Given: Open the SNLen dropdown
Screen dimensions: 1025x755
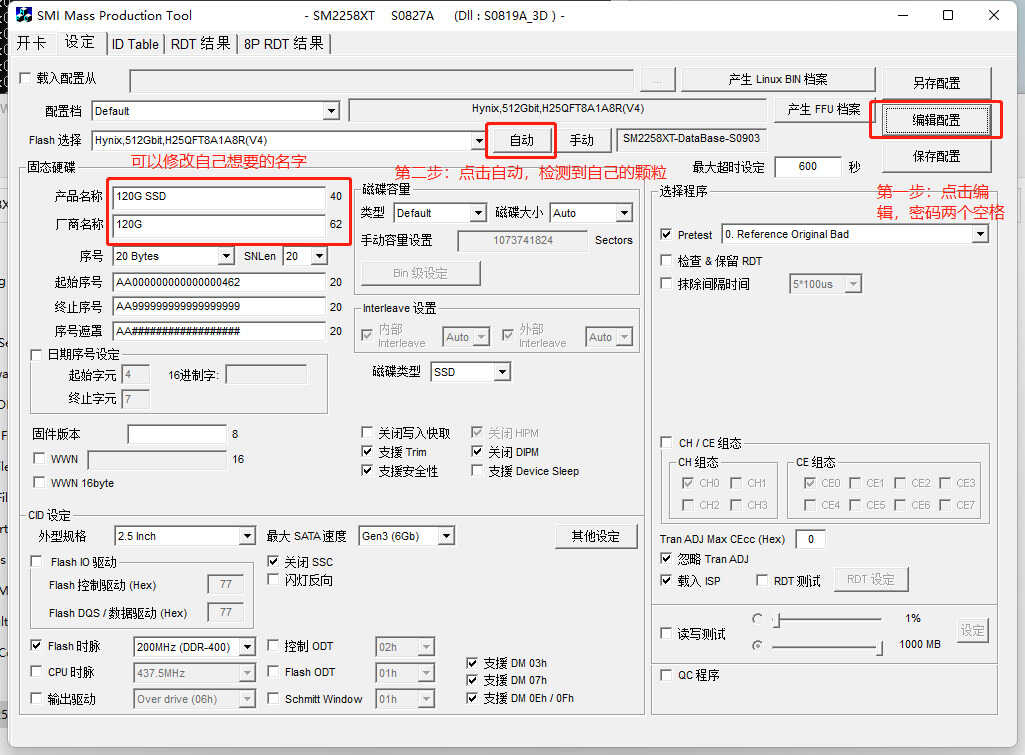Looking at the screenshot, I should tap(319, 256).
